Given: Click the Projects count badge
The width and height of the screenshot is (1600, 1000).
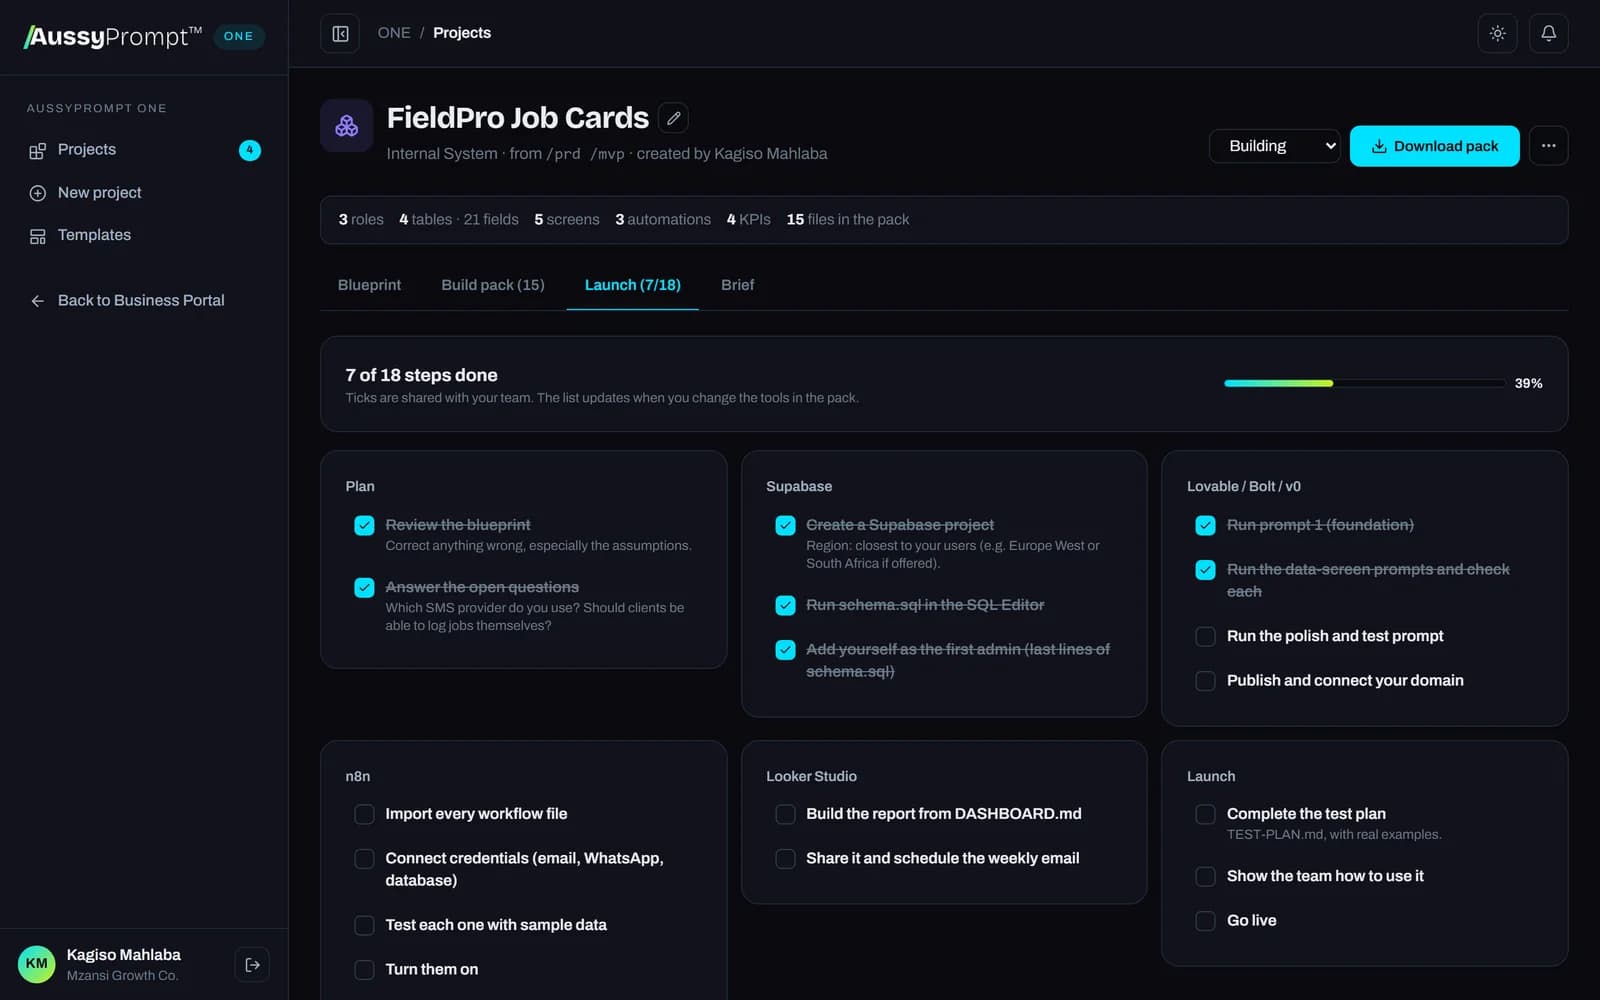Looking at the screenshot, I should click(x=250, y=150).
